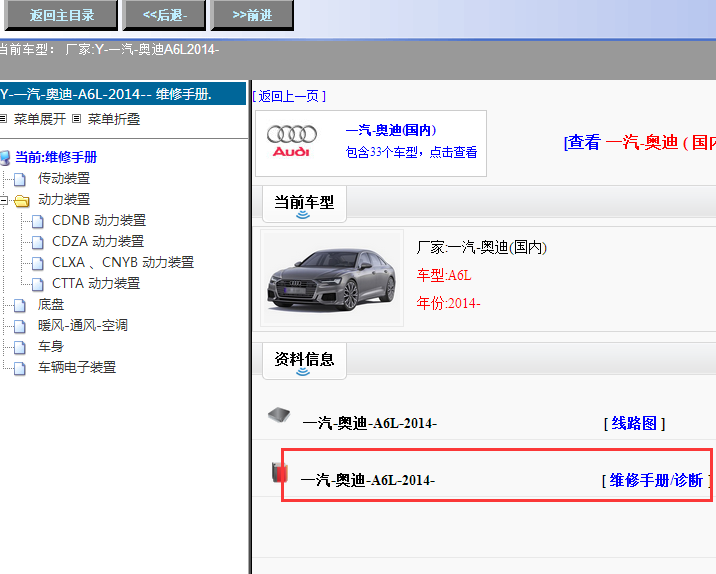716x574 pixels.
Task: Click the Y-一汽-奥迪-A6L-2014-- 维修手册 header
Action: [123, 94]
